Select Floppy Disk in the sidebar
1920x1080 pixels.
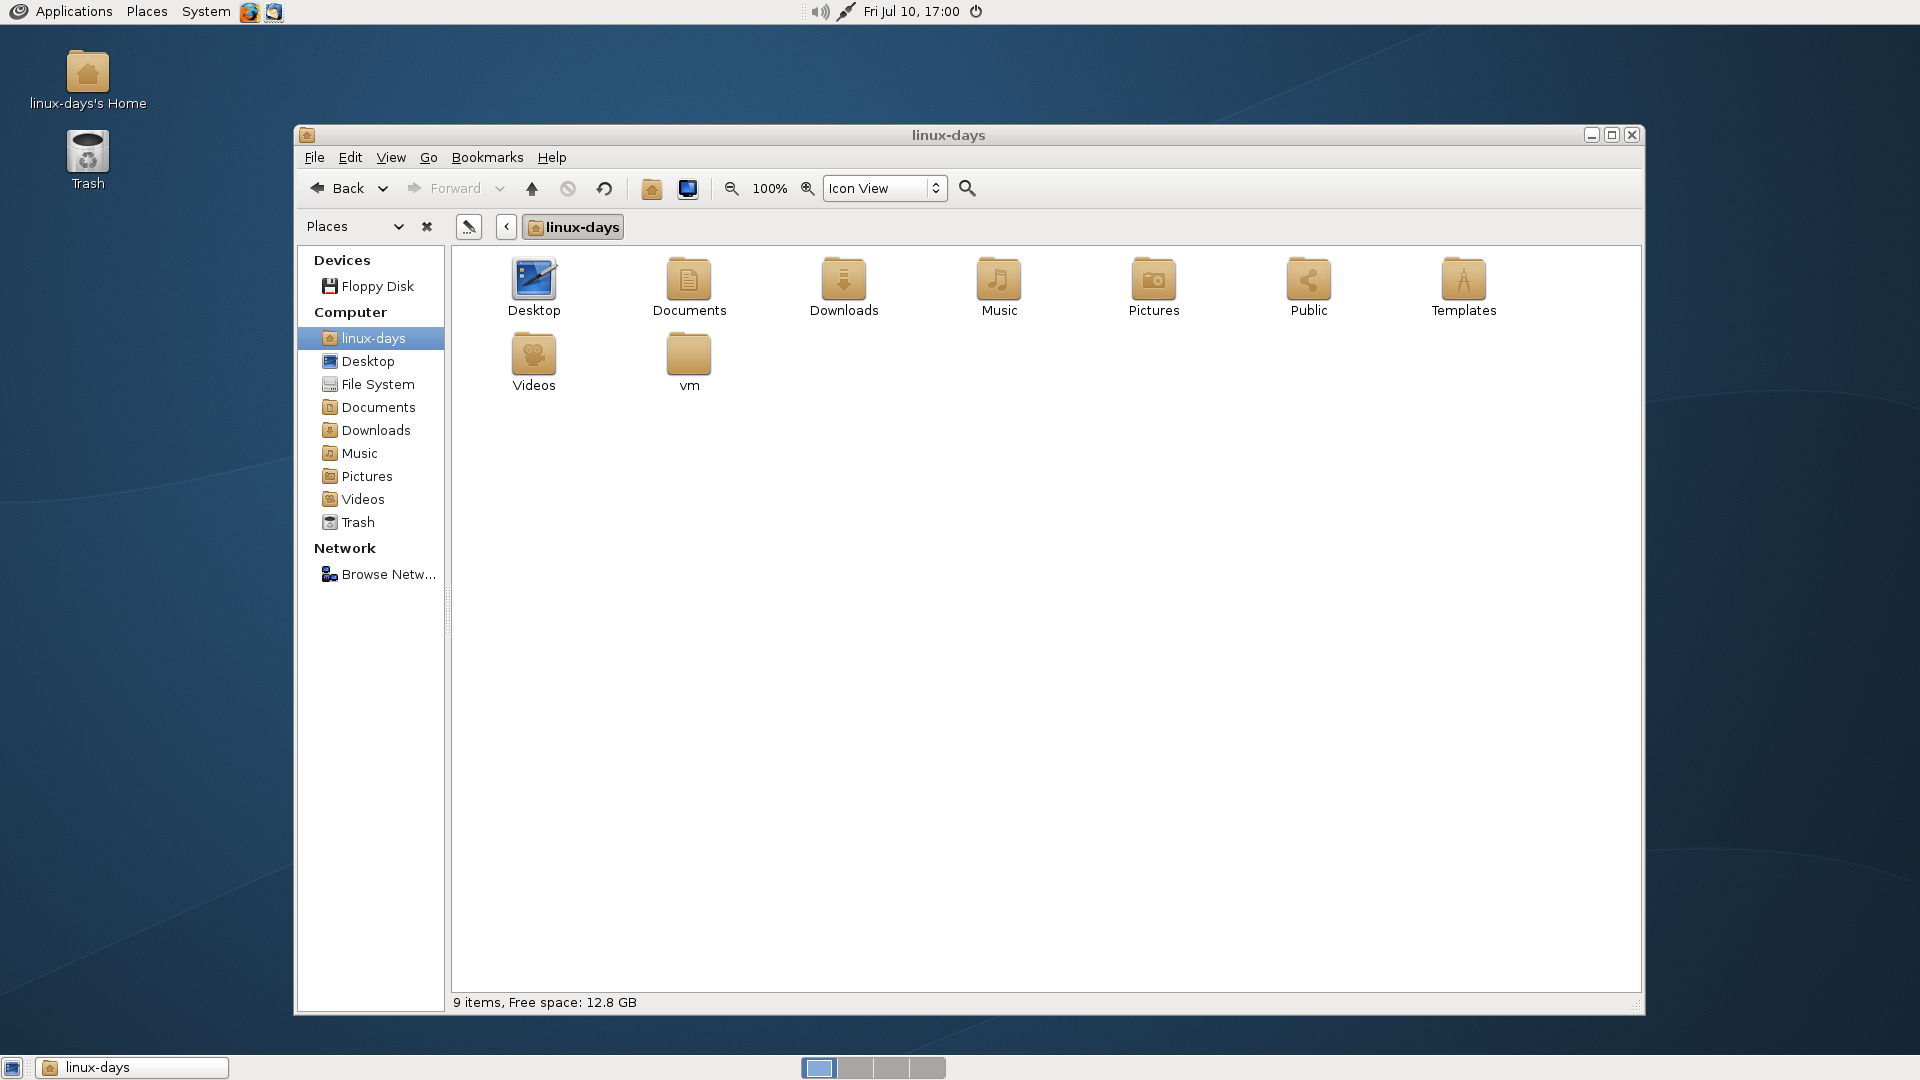[x=371, y=287]
